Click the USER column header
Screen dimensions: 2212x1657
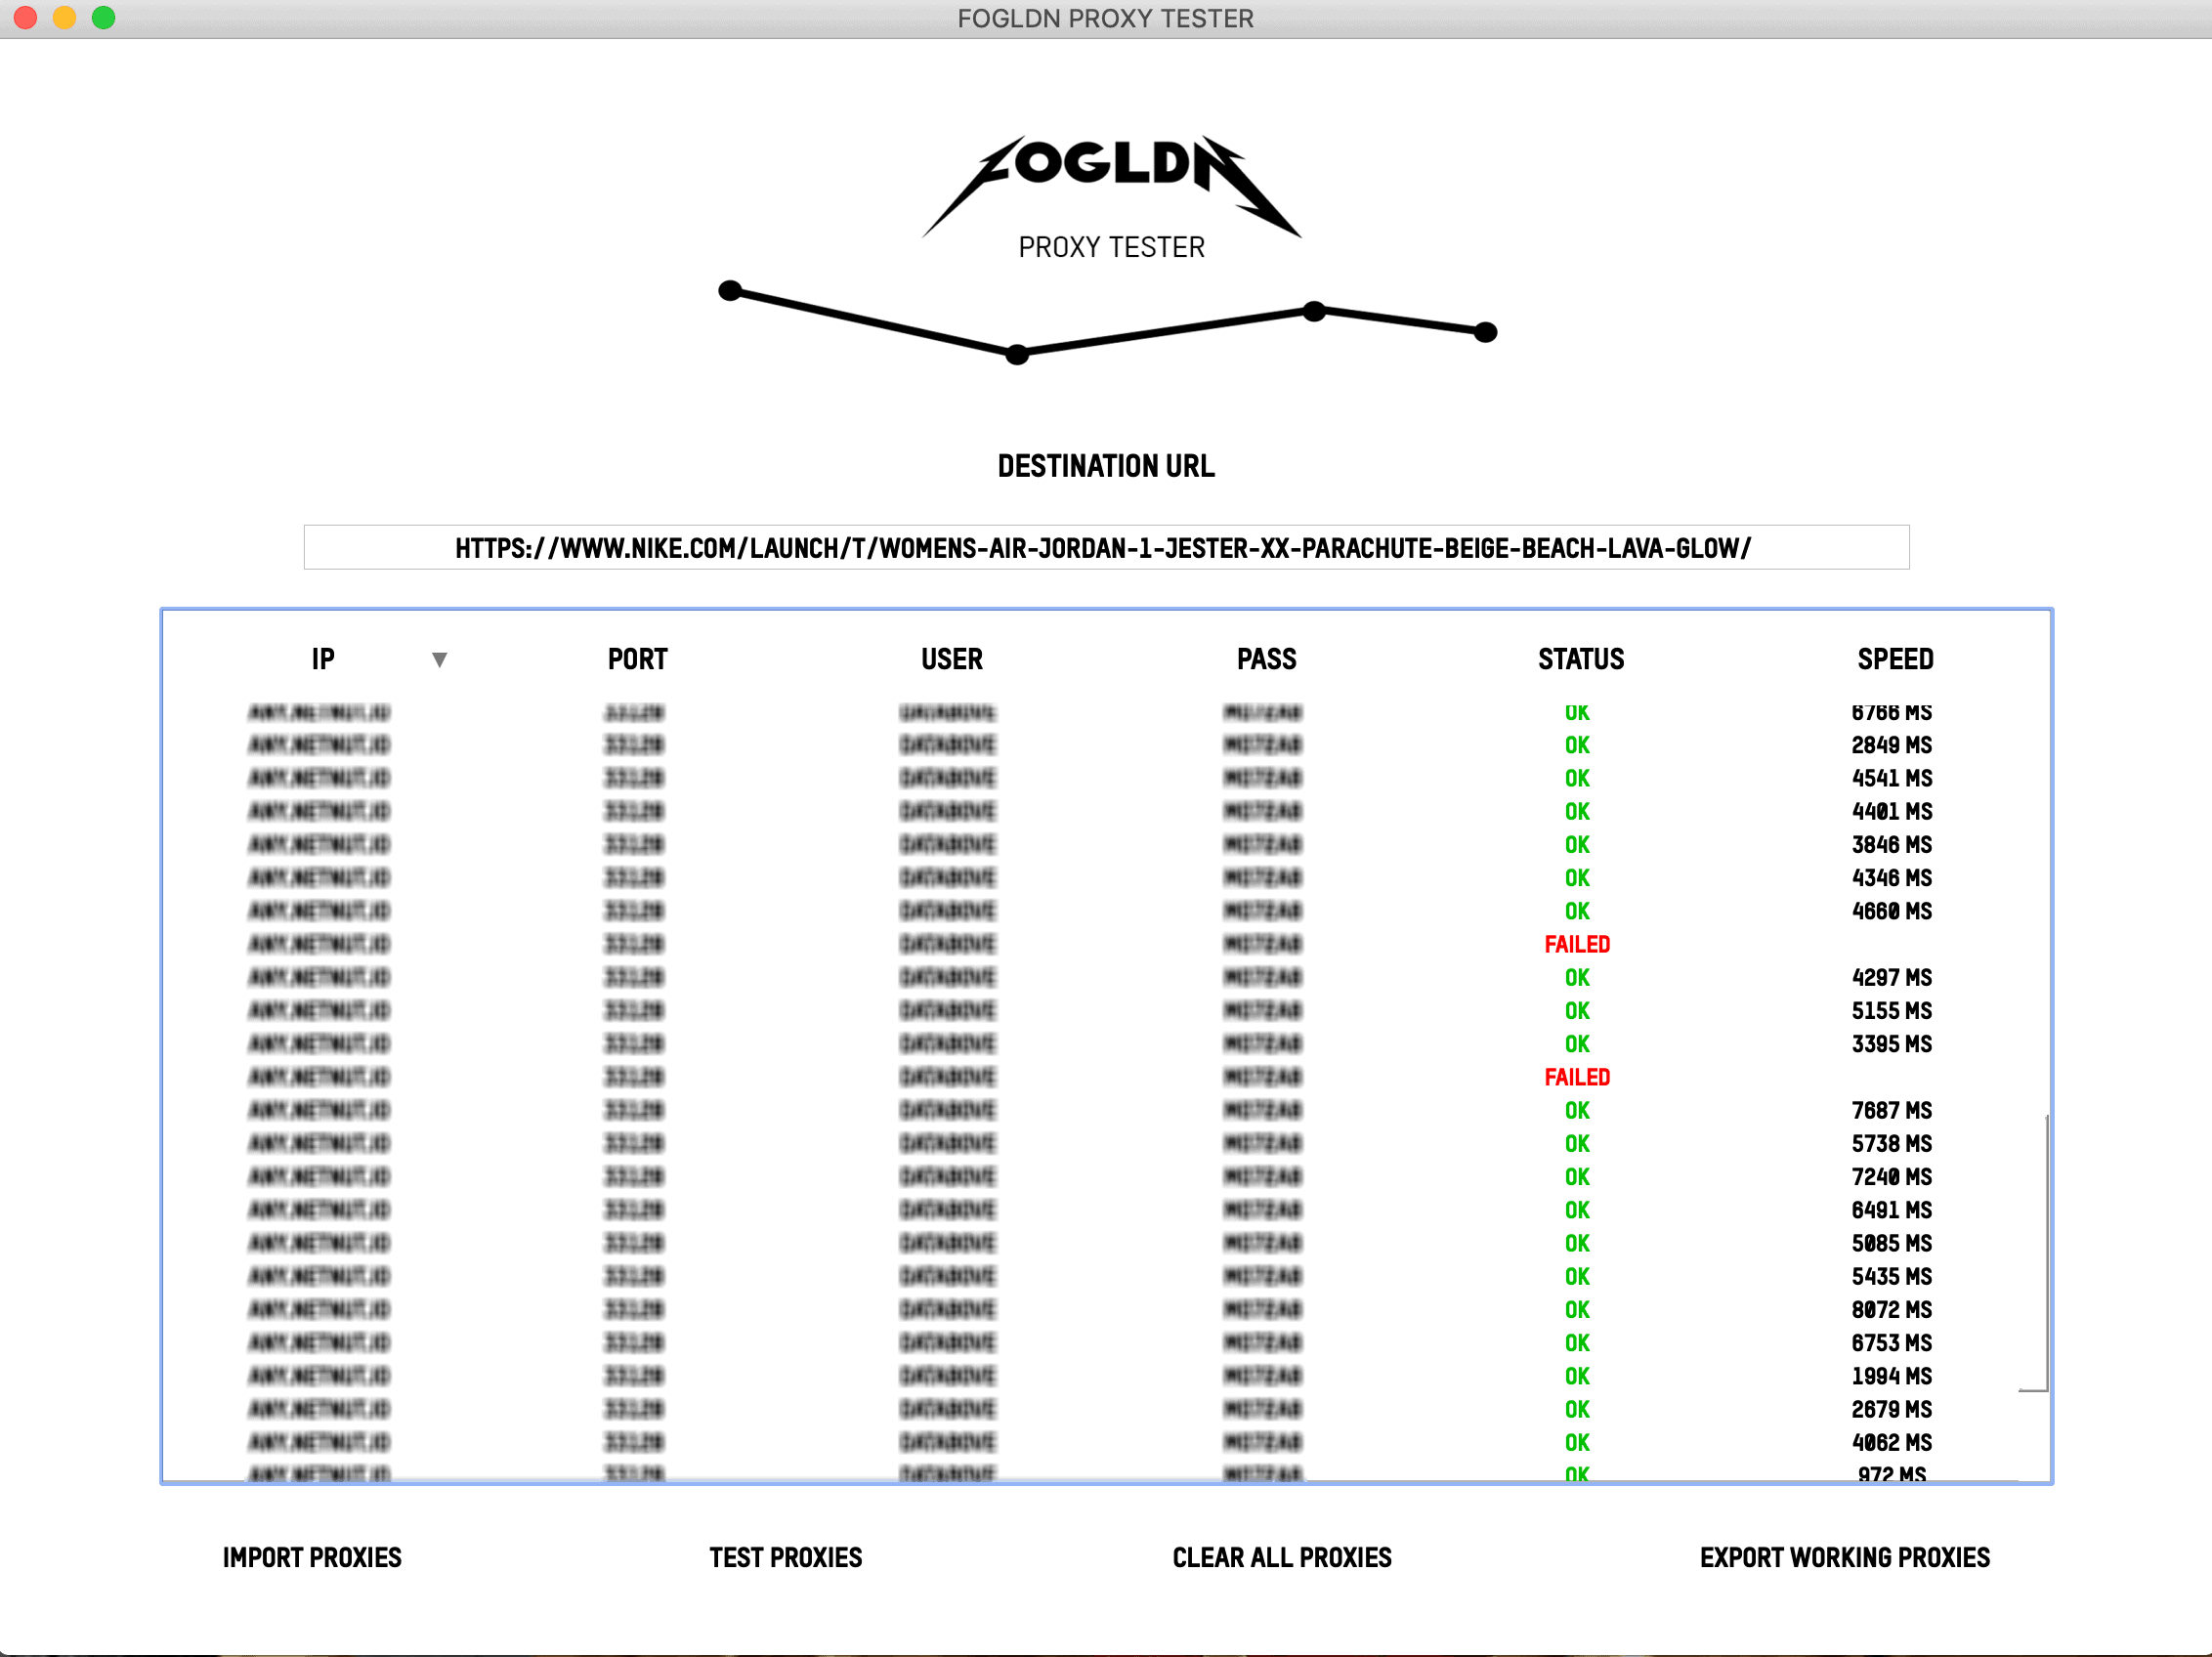[x=952, y=659]
